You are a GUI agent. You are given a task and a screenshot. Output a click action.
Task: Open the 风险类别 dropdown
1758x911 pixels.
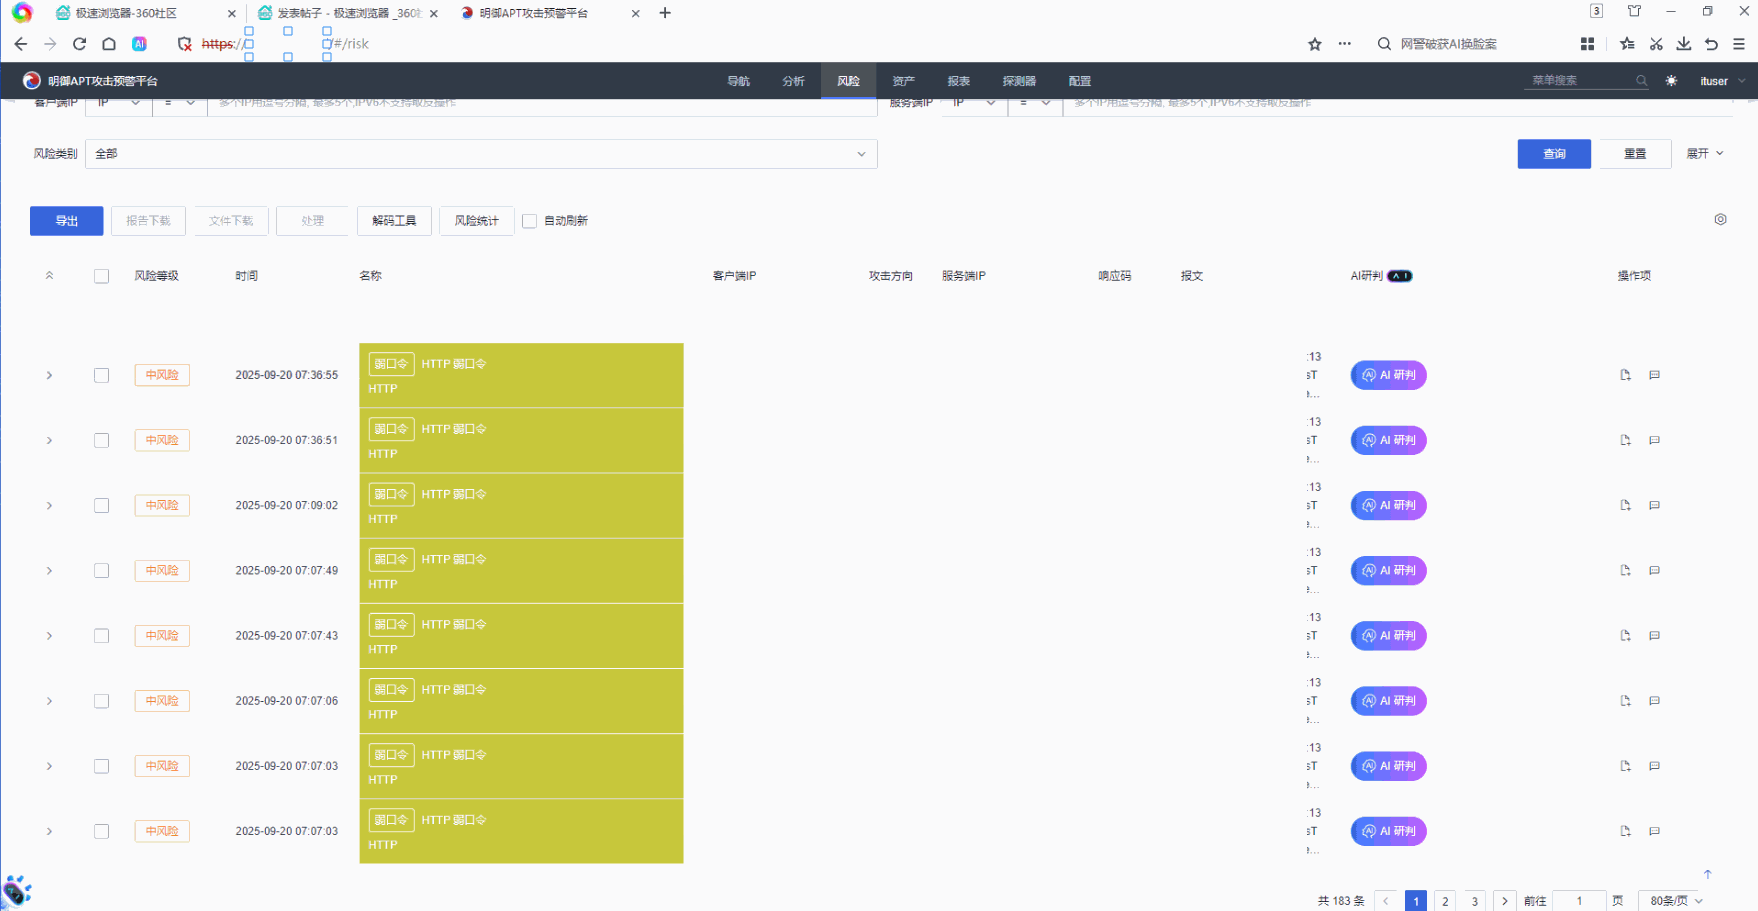pyautogui.click(x=481, y=154)
